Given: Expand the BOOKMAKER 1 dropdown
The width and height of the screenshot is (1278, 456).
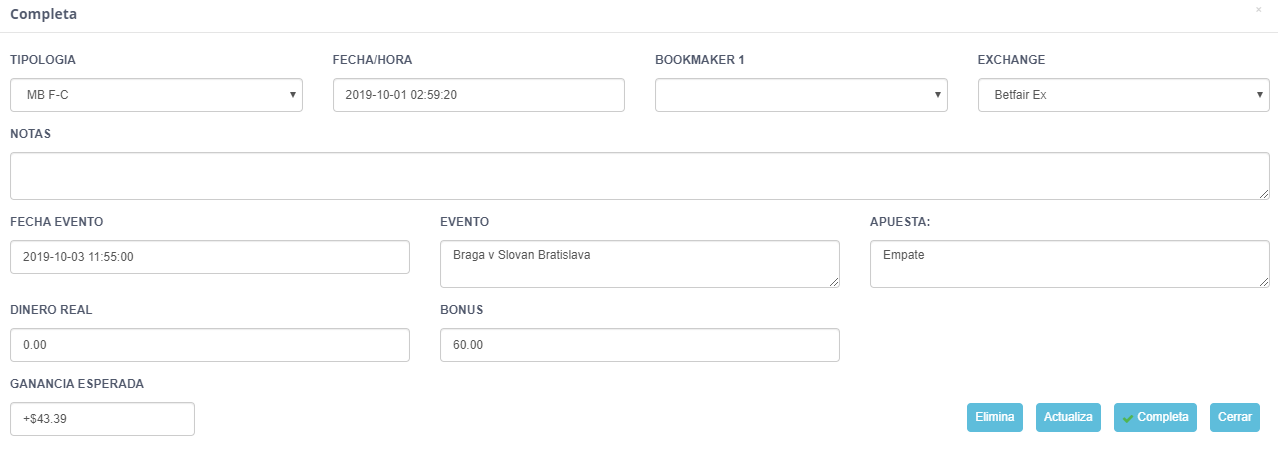Looking at the screenshot, I should click(x=801, y=95).
